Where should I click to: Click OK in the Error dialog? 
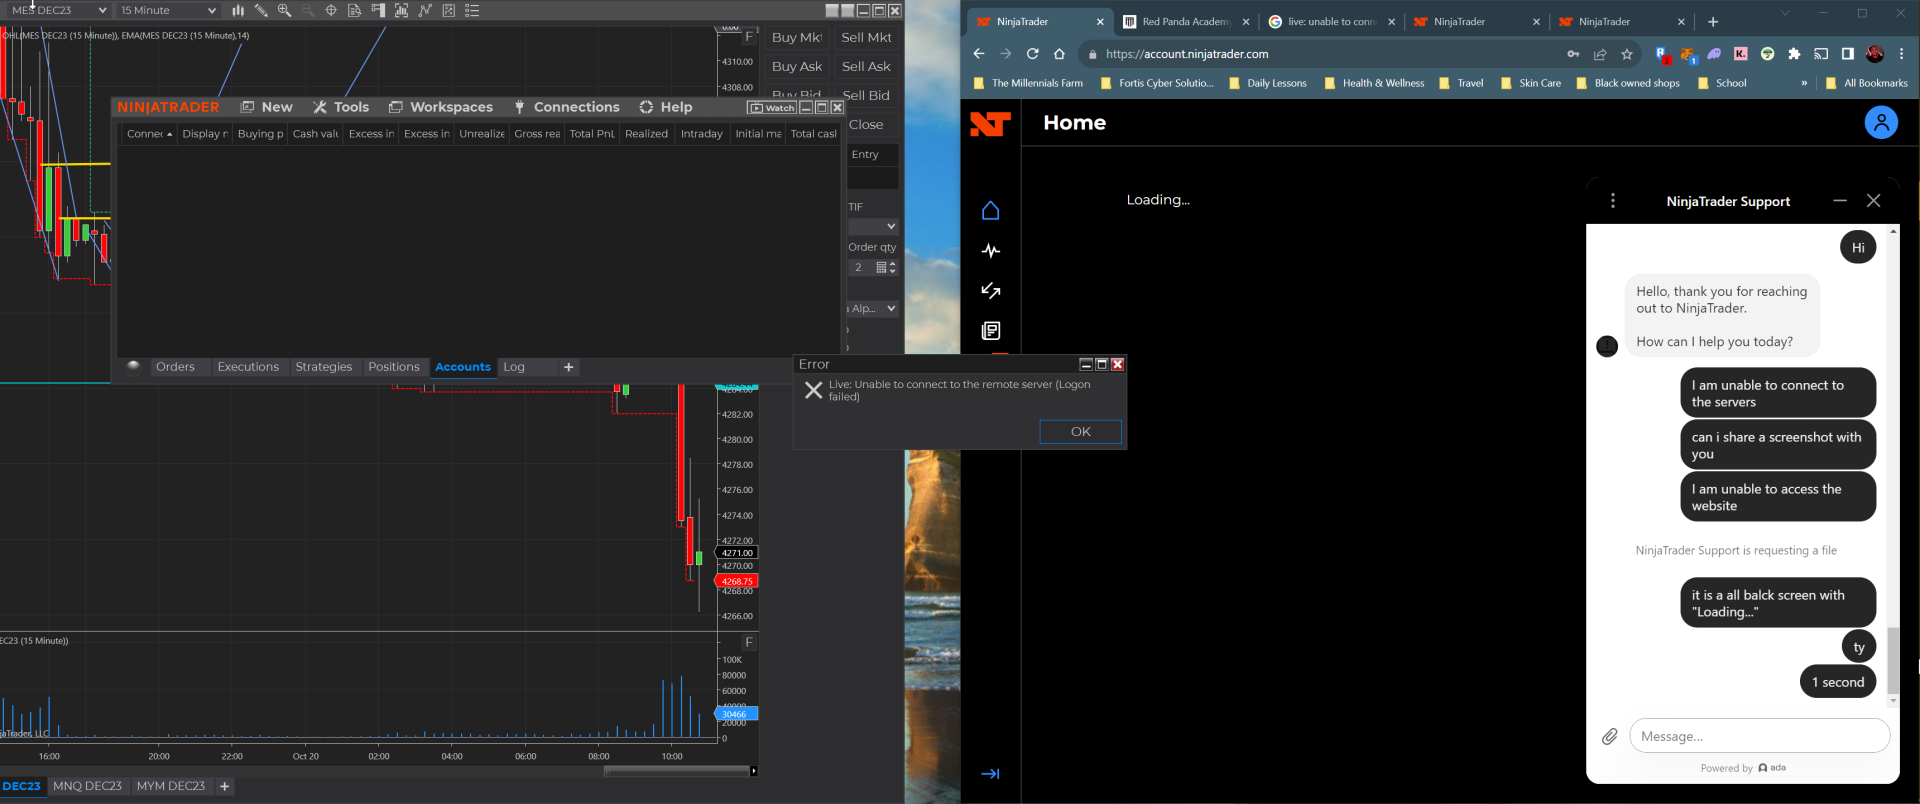tap(1081, 432)
